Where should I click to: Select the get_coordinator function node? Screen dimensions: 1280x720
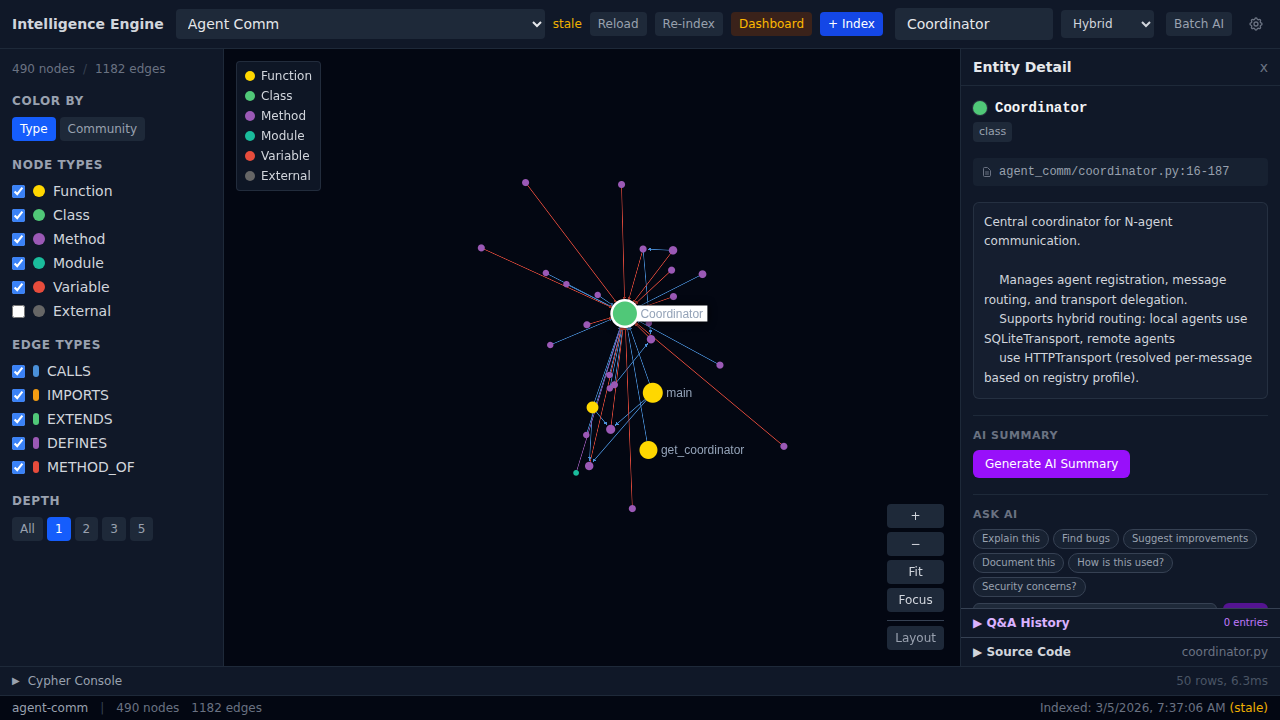click(648, 450)
